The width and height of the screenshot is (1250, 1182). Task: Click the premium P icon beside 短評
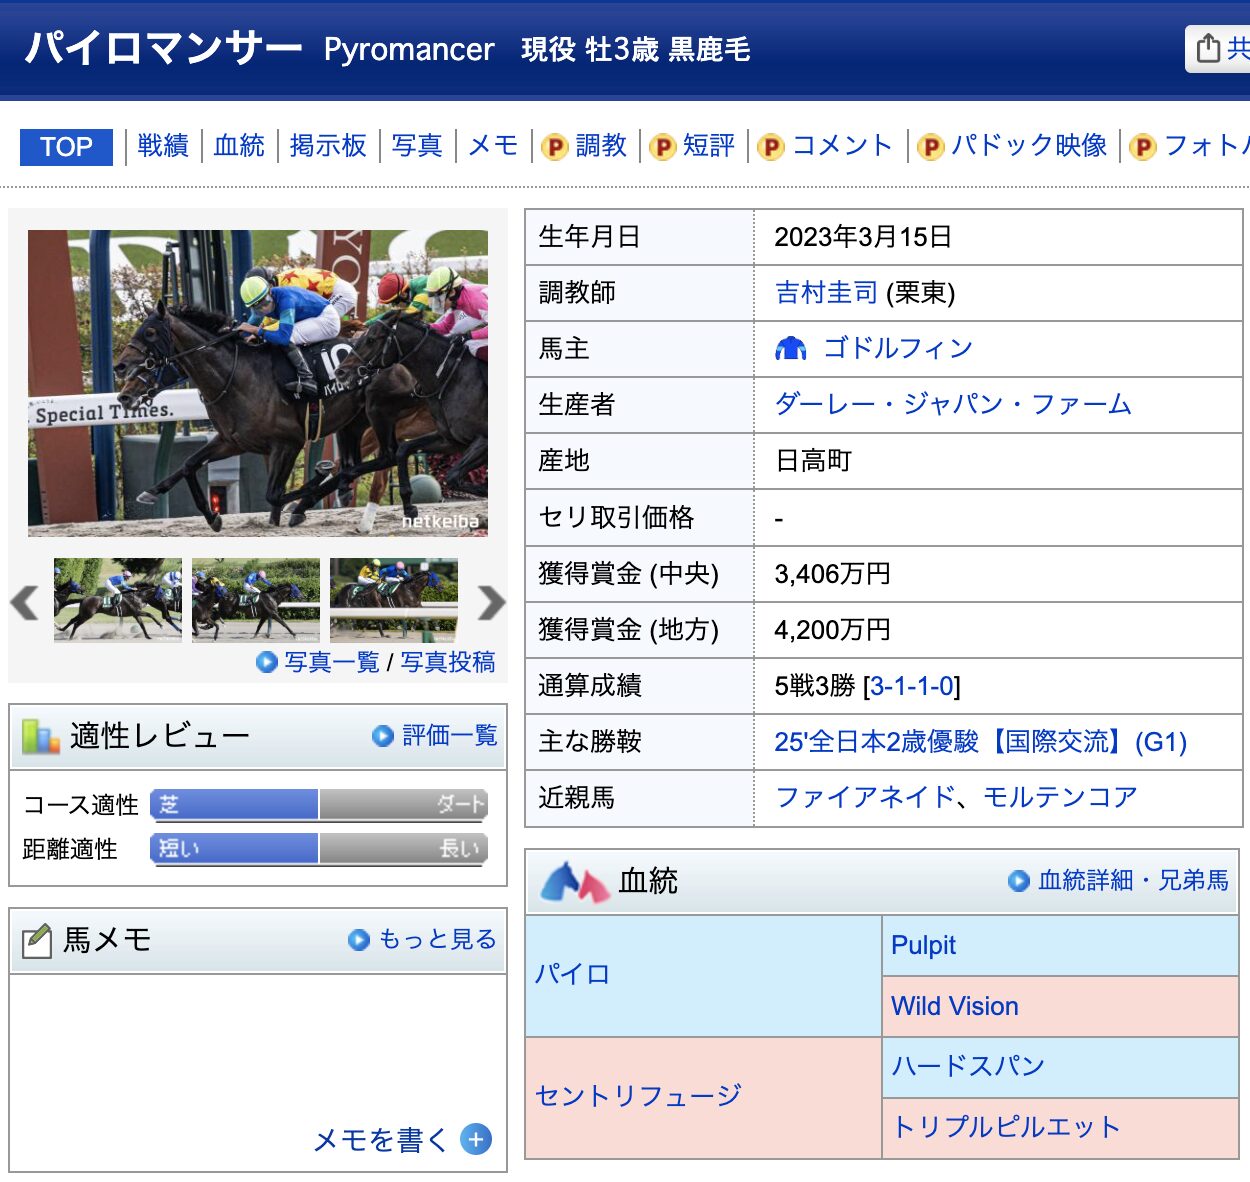coord(663,147)
